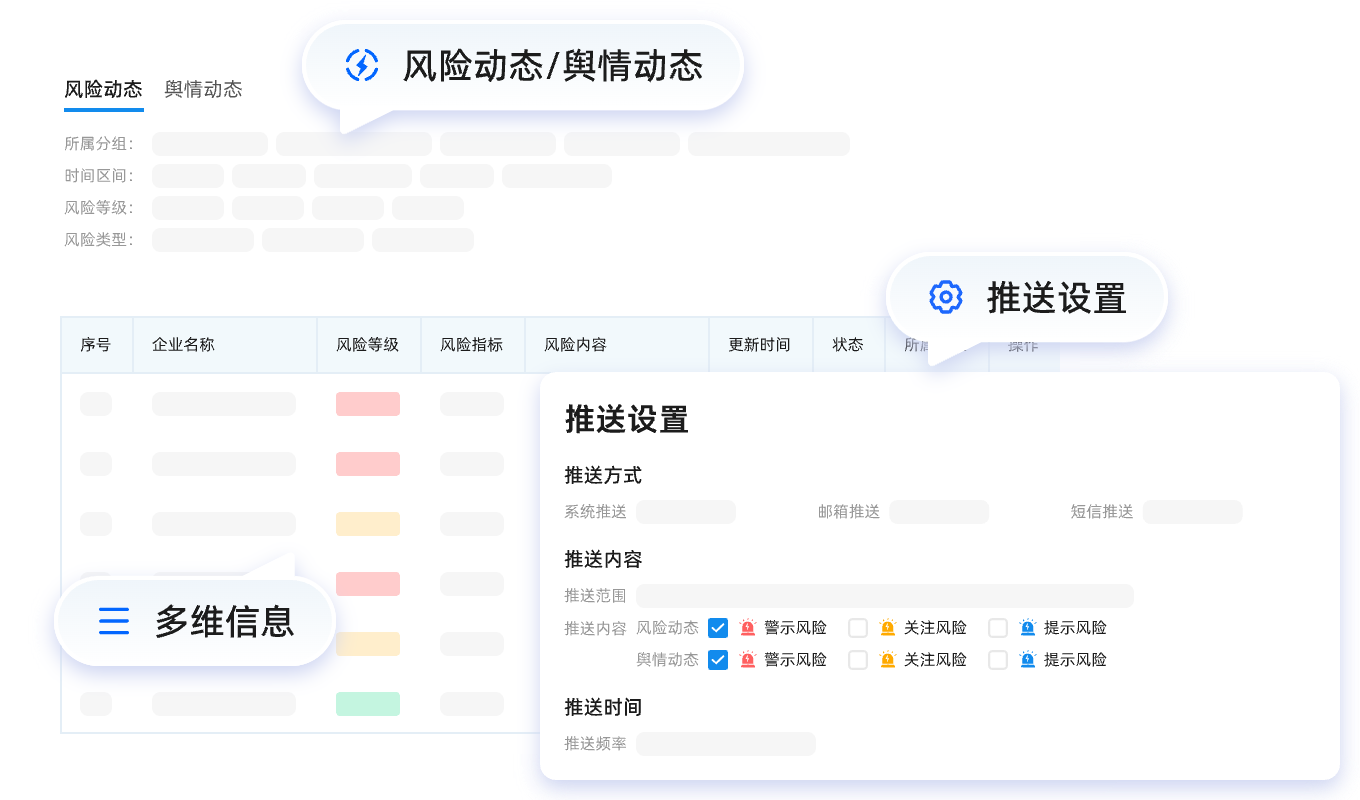Screen dimensions: 1360x800
Task: Click orange alarm icon in 风险动态 row
Action: pos(888,628)
